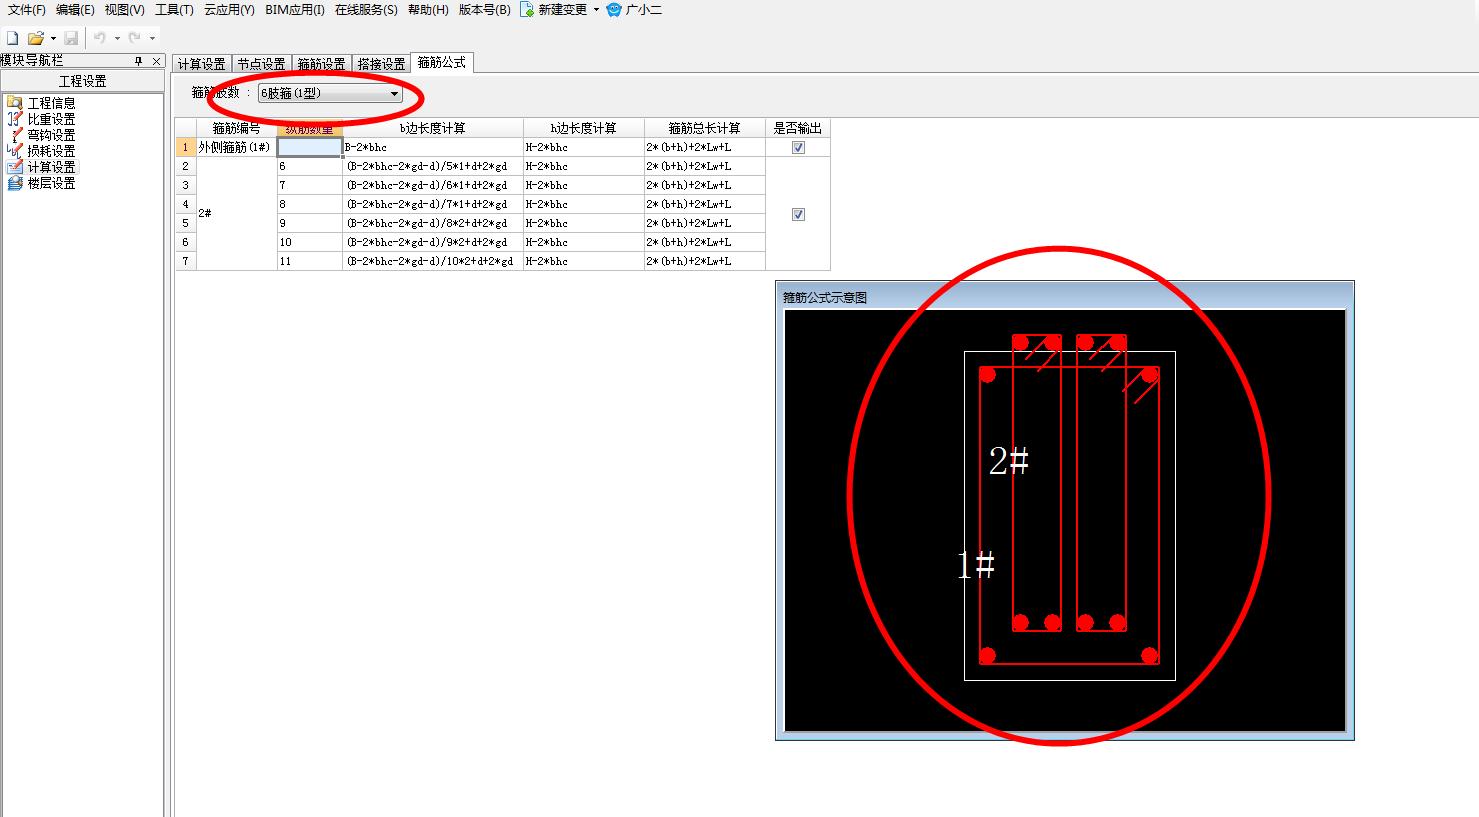The width and height of the screenshot is (1479, 817).
Task: Expand the Open folder dropdown arrow
Action: (x=53, y=38)
